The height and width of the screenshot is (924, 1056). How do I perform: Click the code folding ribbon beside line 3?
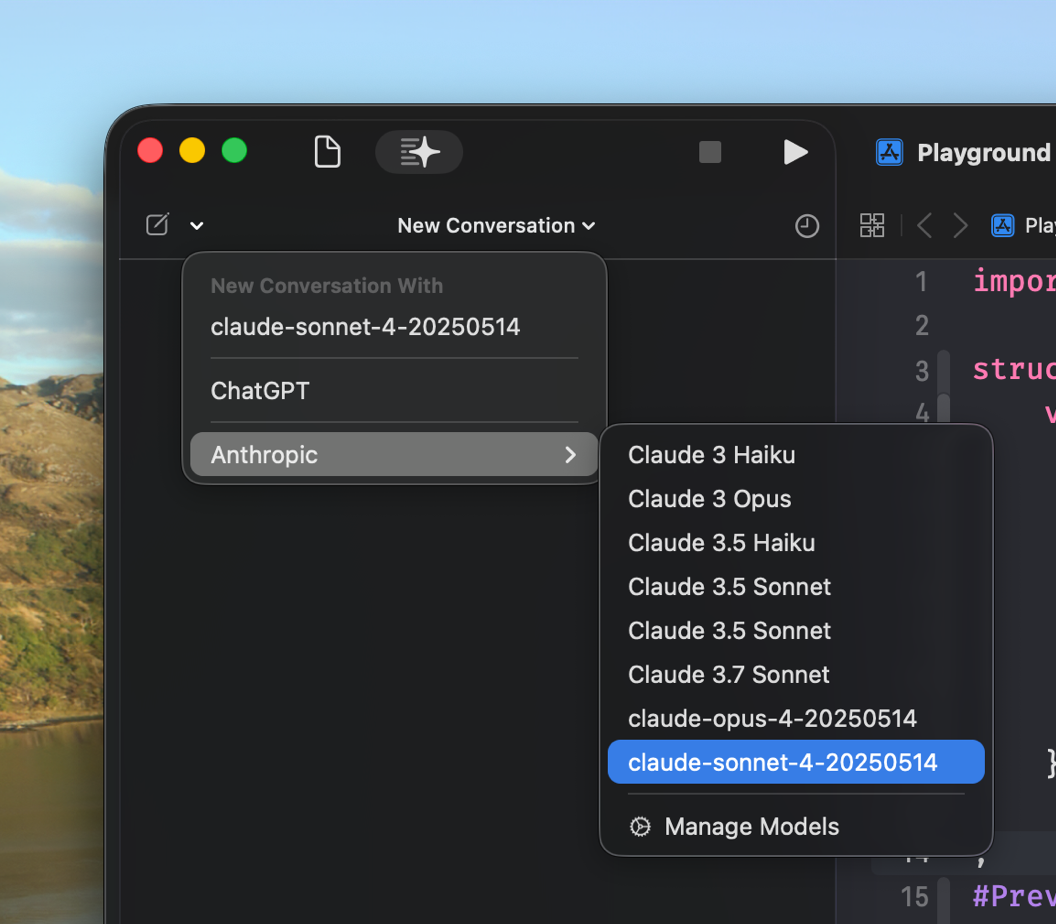click(944, 370)
